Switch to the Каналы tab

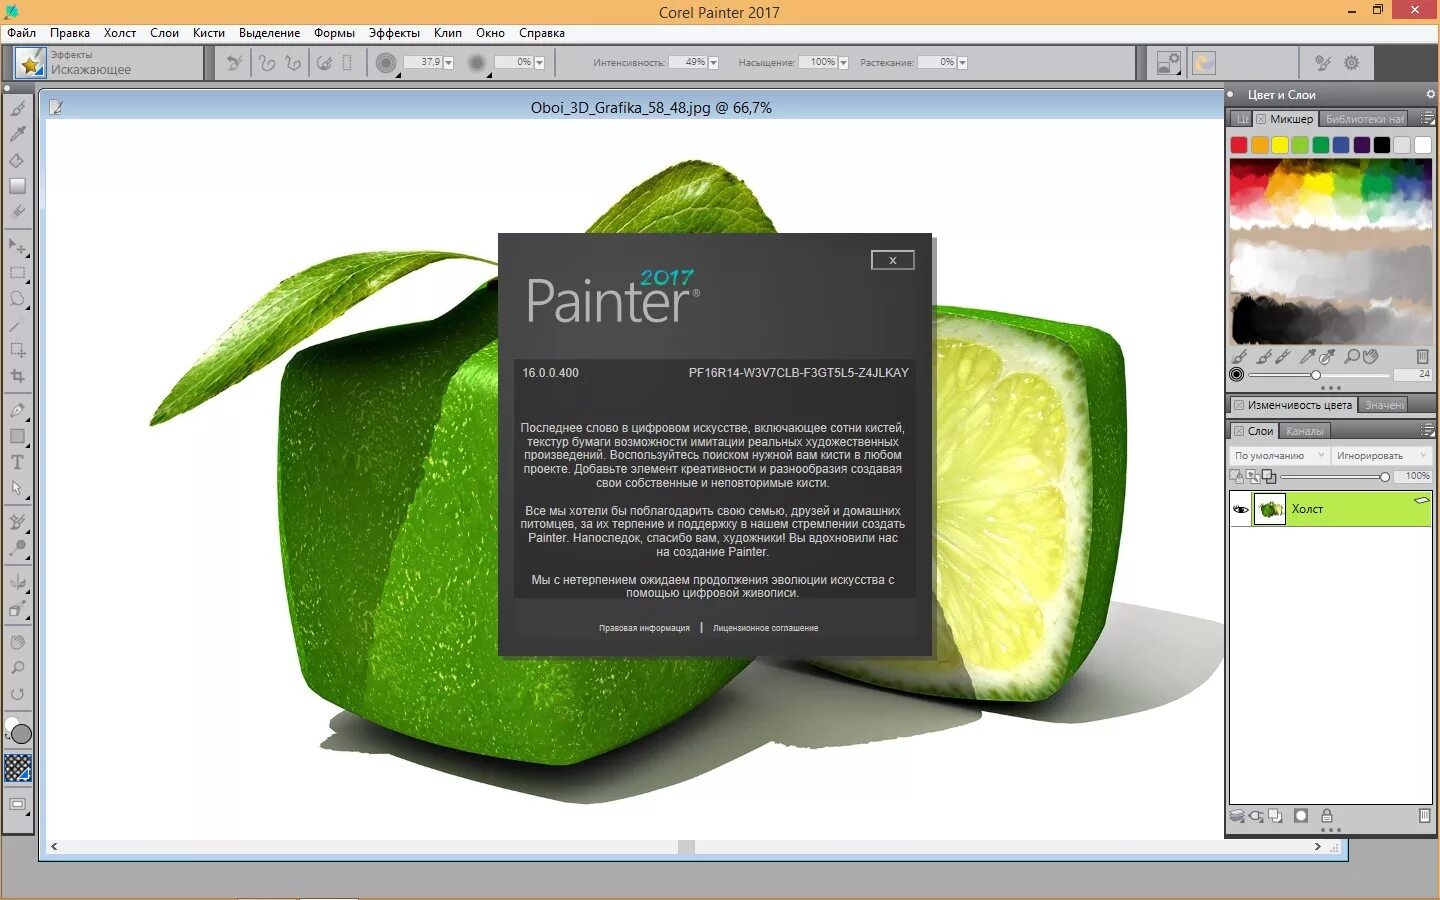coord(1305,431)
